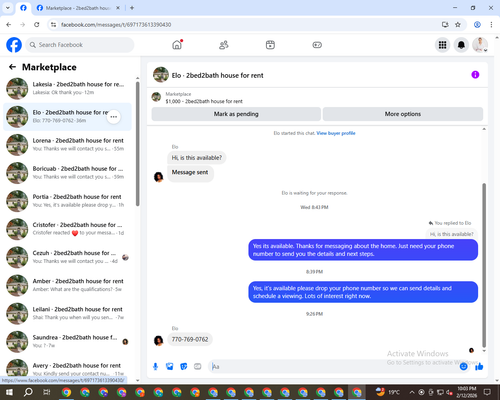Attach a photo with the image icon
The image size is (500, 400).
coord(170,367)
